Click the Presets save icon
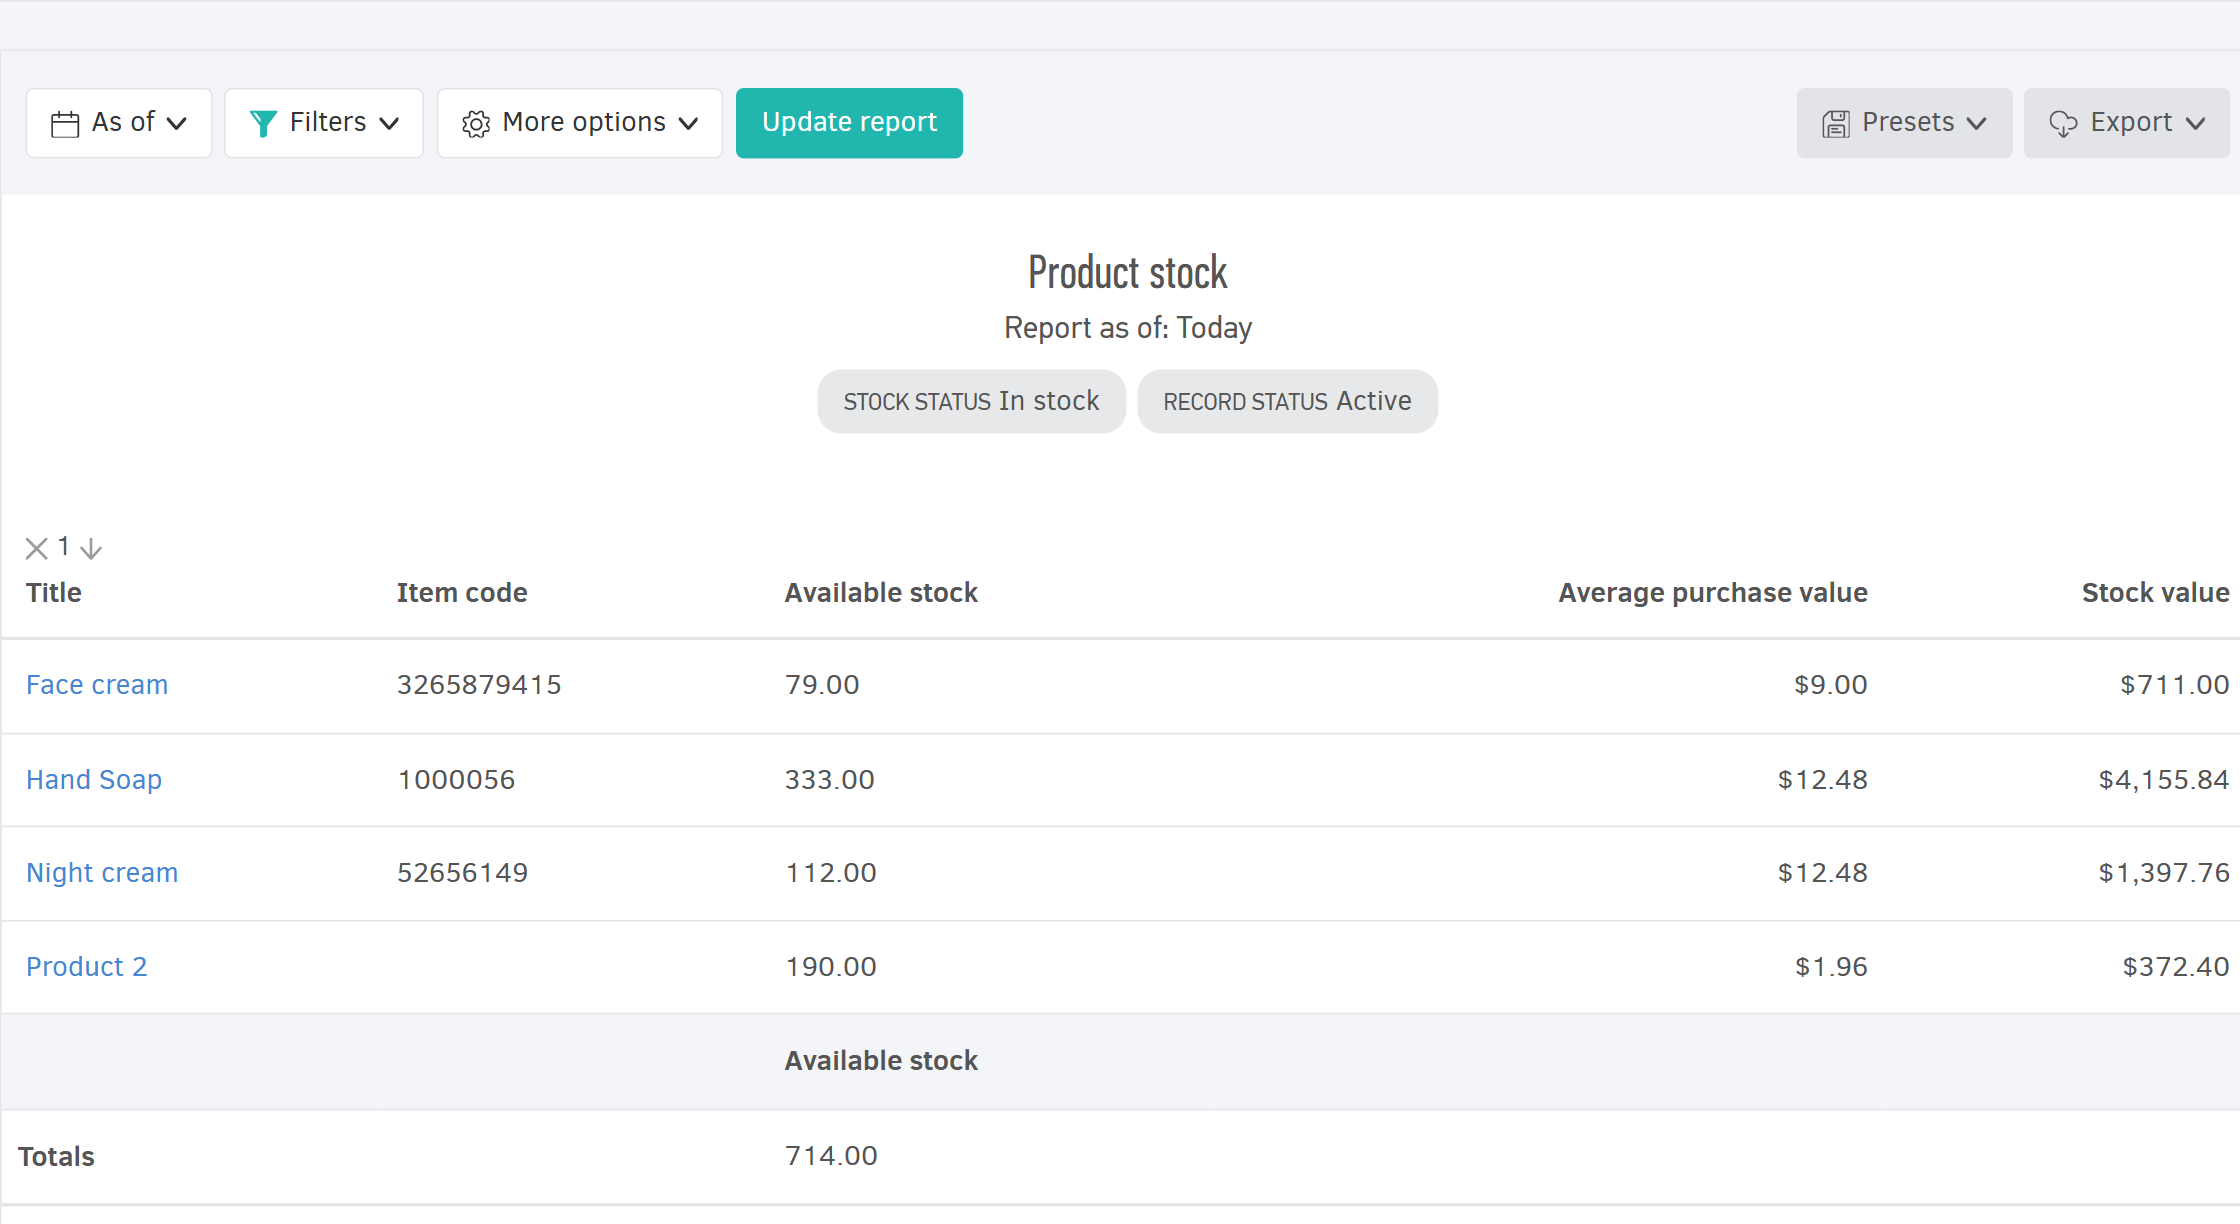Image resolution: width=2240 pixels, height=1224 pixels. pos(1836,124)
